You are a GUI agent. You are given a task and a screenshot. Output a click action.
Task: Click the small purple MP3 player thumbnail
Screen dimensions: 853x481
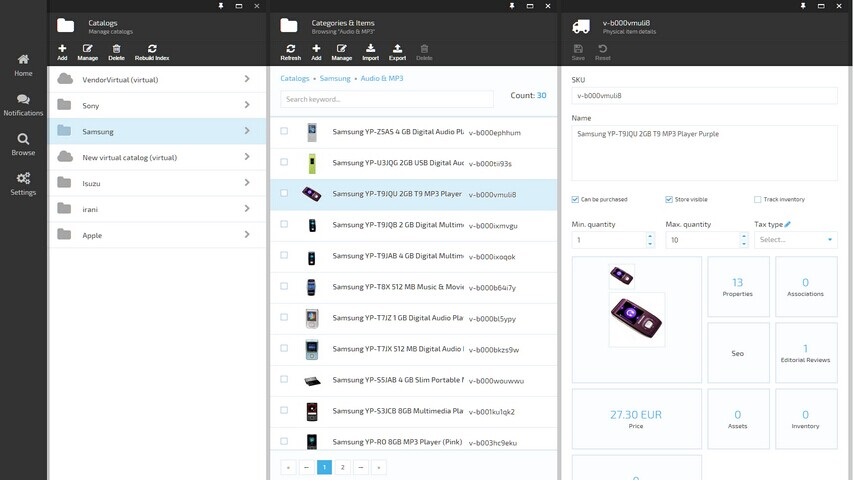coord(621,275)
